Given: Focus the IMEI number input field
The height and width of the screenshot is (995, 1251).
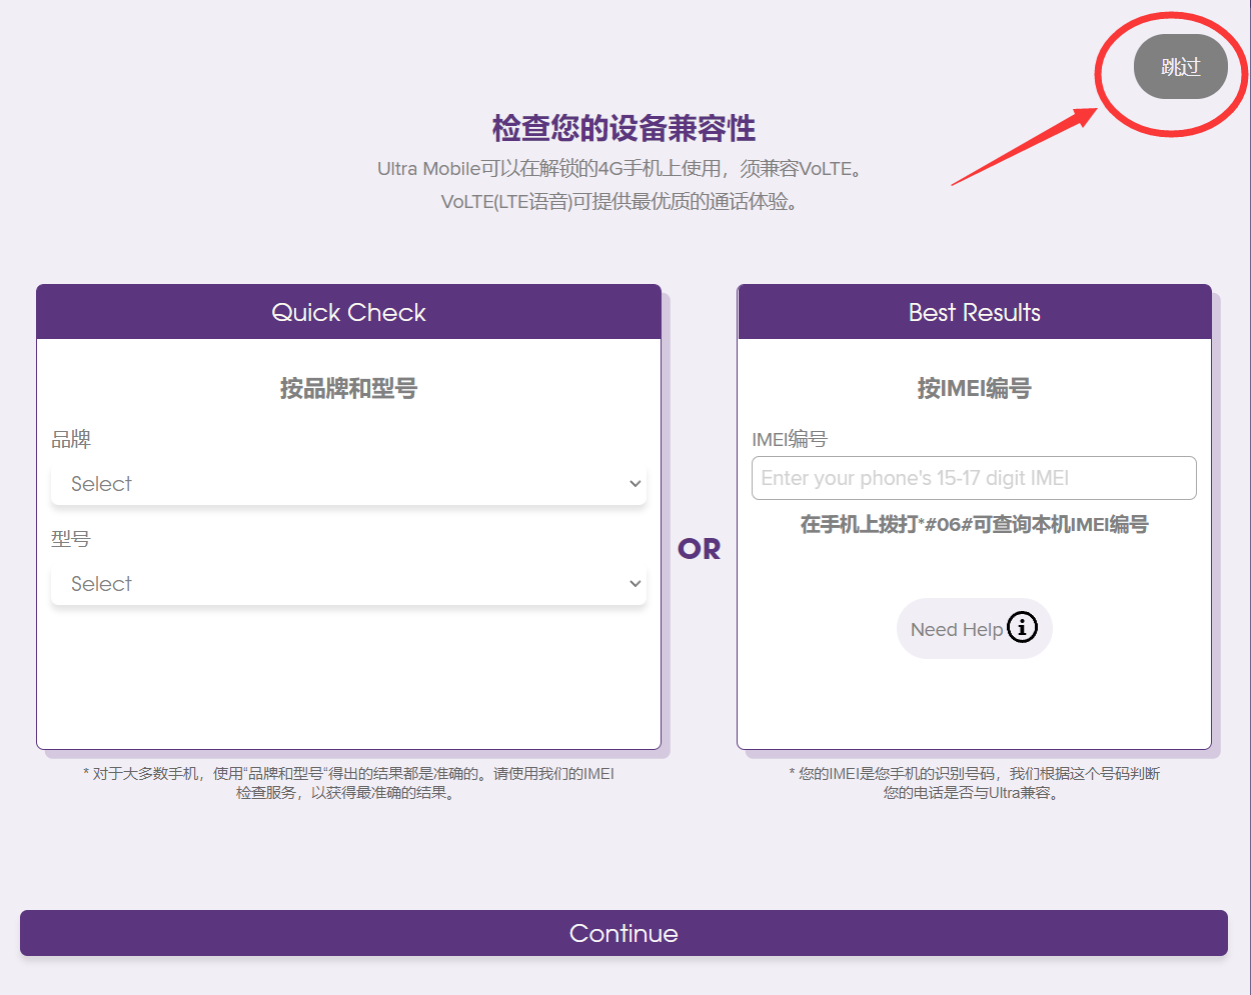Looking at the screenshot, I should coord(973,478).
